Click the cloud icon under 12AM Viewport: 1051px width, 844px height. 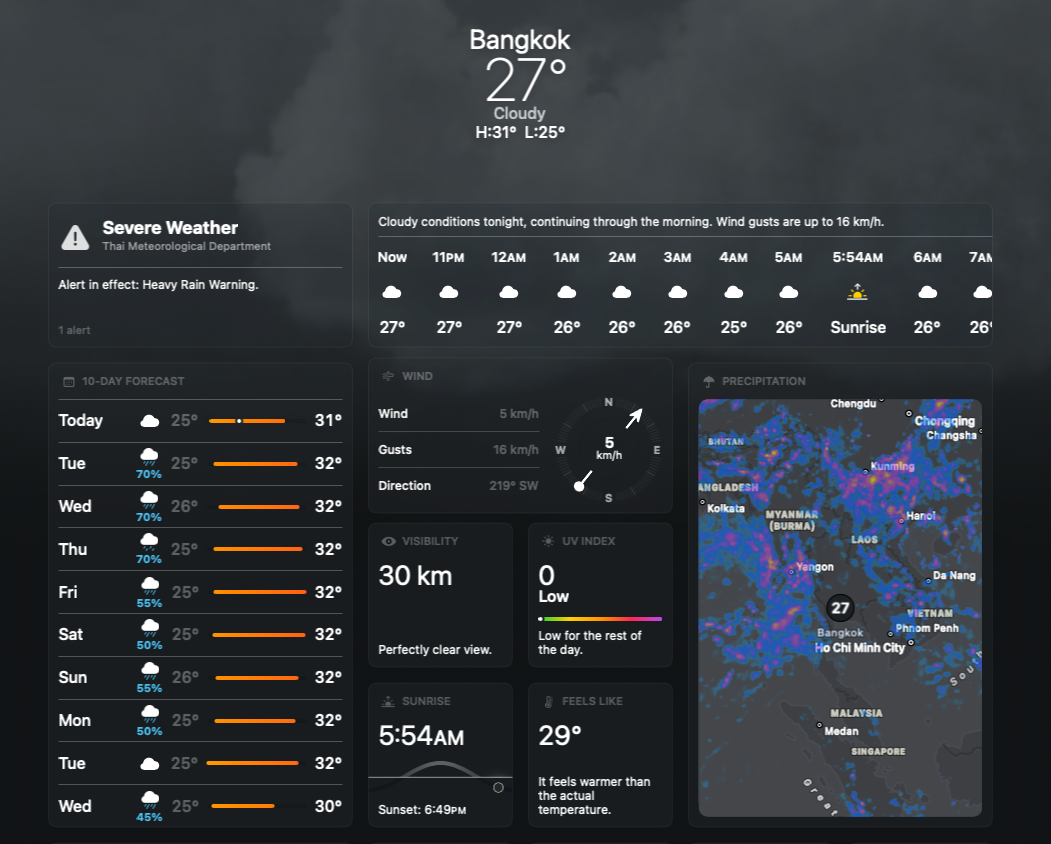(x=509, y=292)
